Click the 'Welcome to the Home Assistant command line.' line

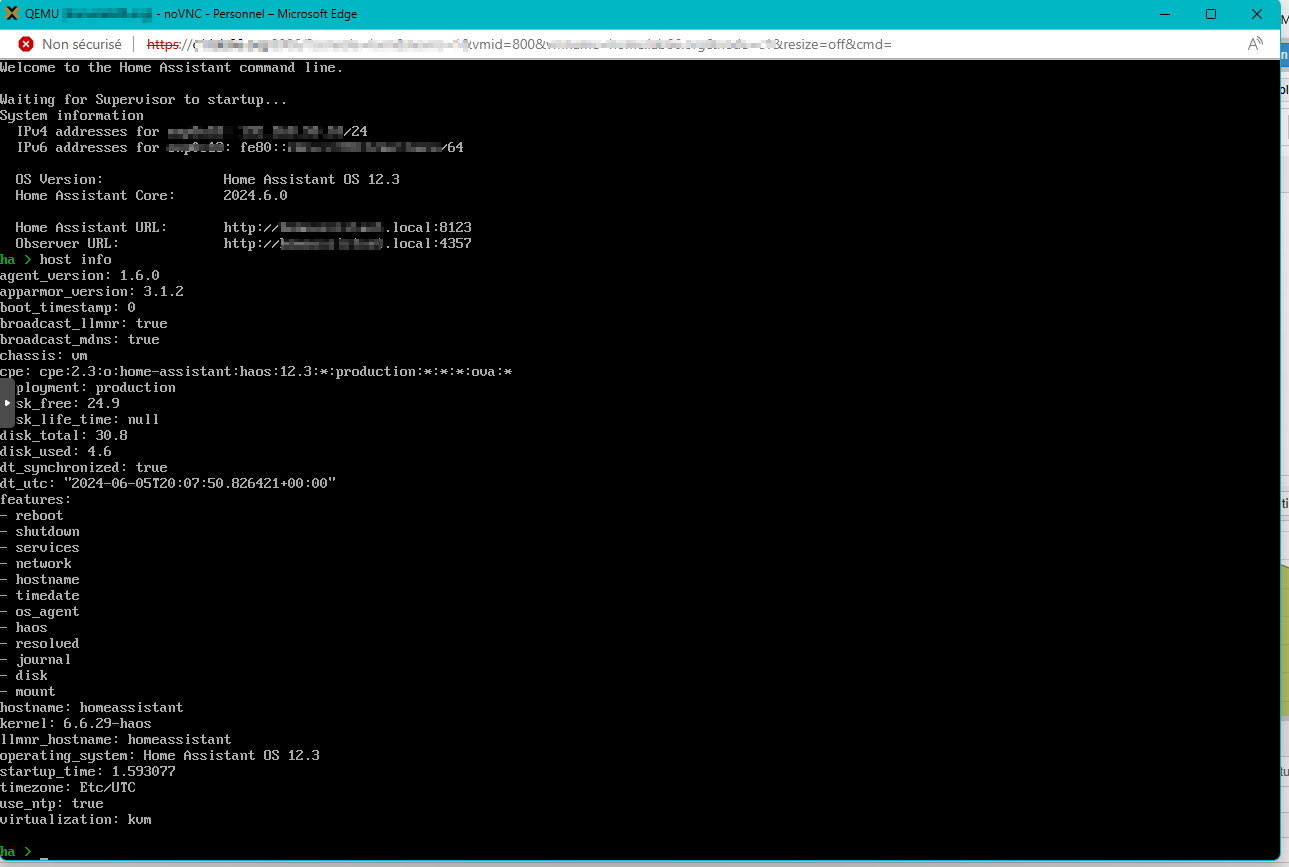tap(172, 68)
